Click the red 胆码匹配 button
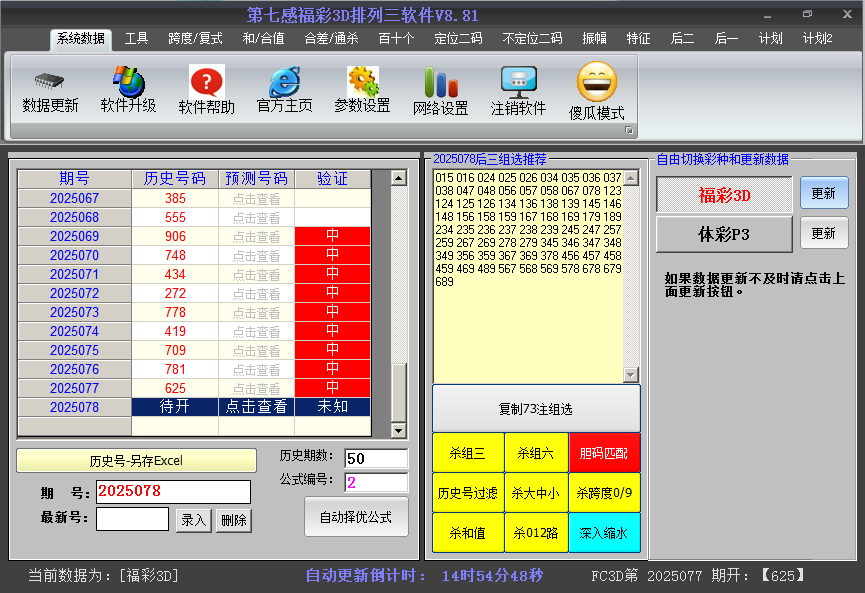This screenshot has height=593, width=865. pos(604,453)
